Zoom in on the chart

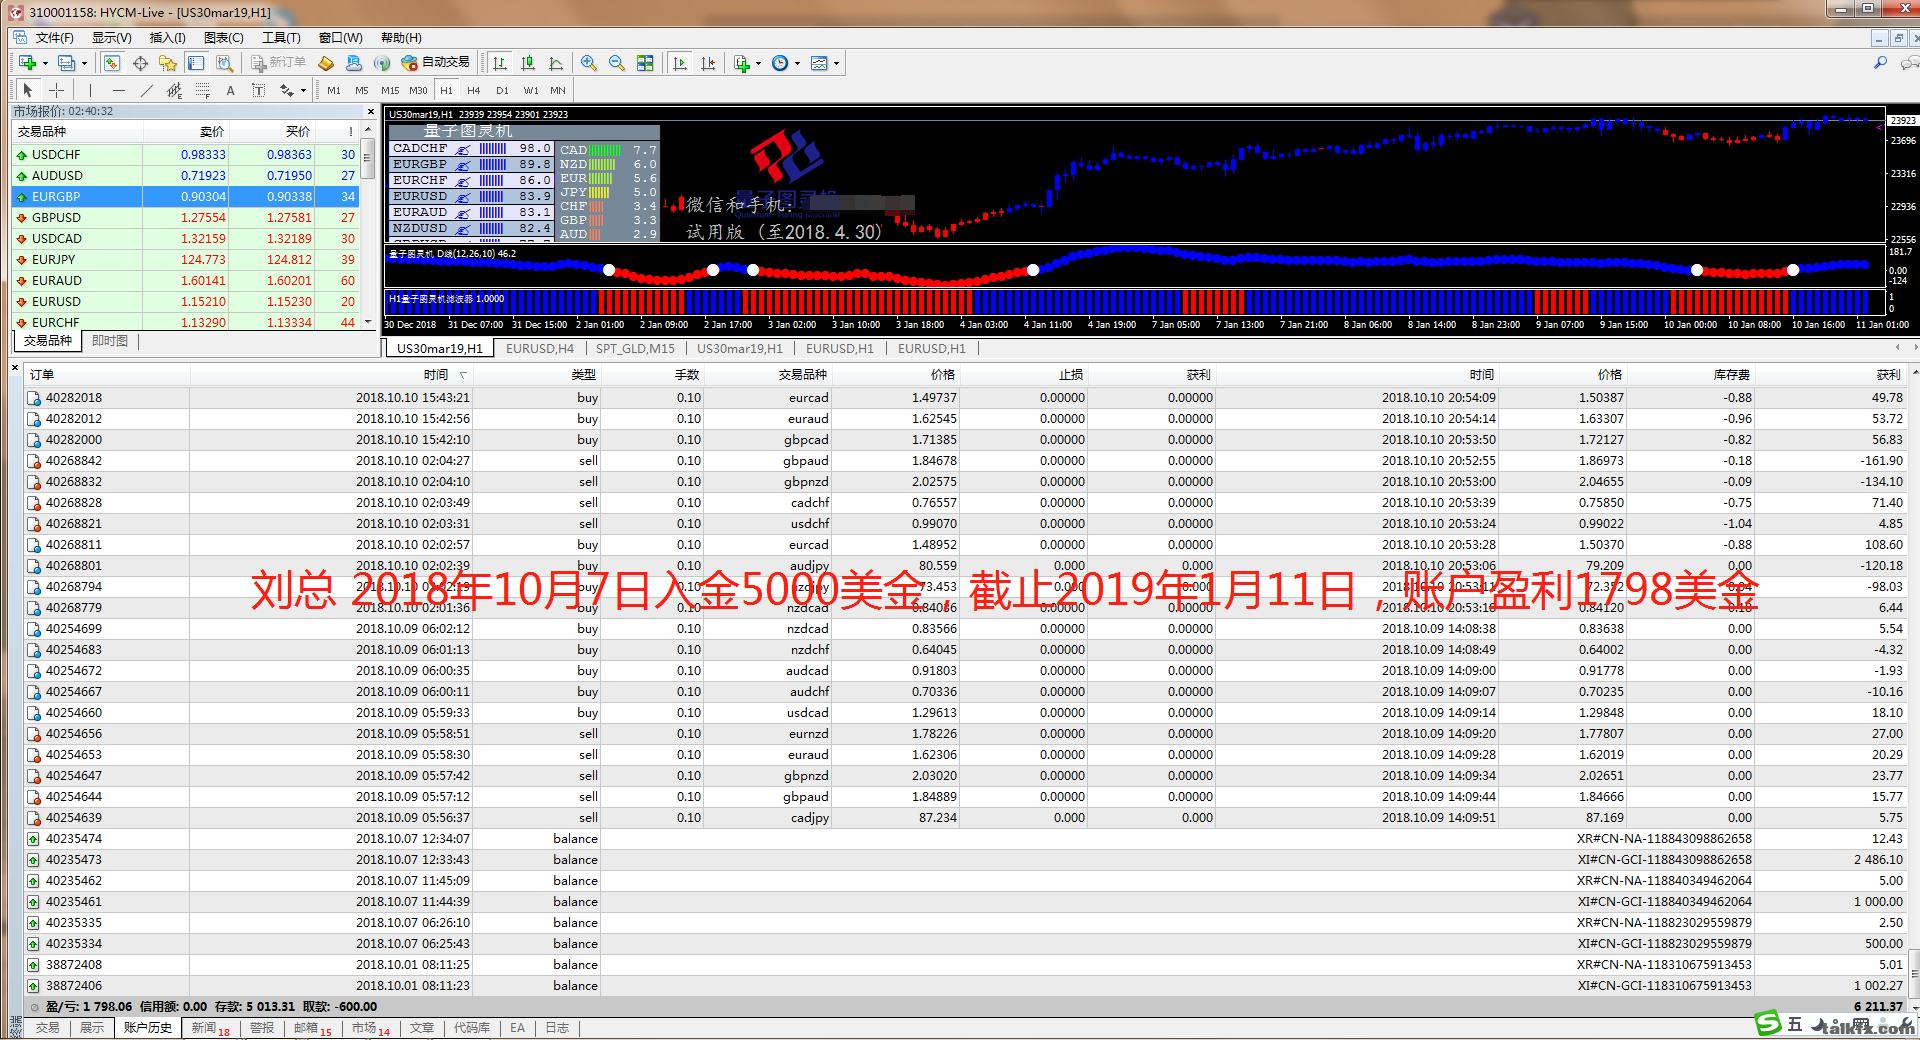point(589,63)
